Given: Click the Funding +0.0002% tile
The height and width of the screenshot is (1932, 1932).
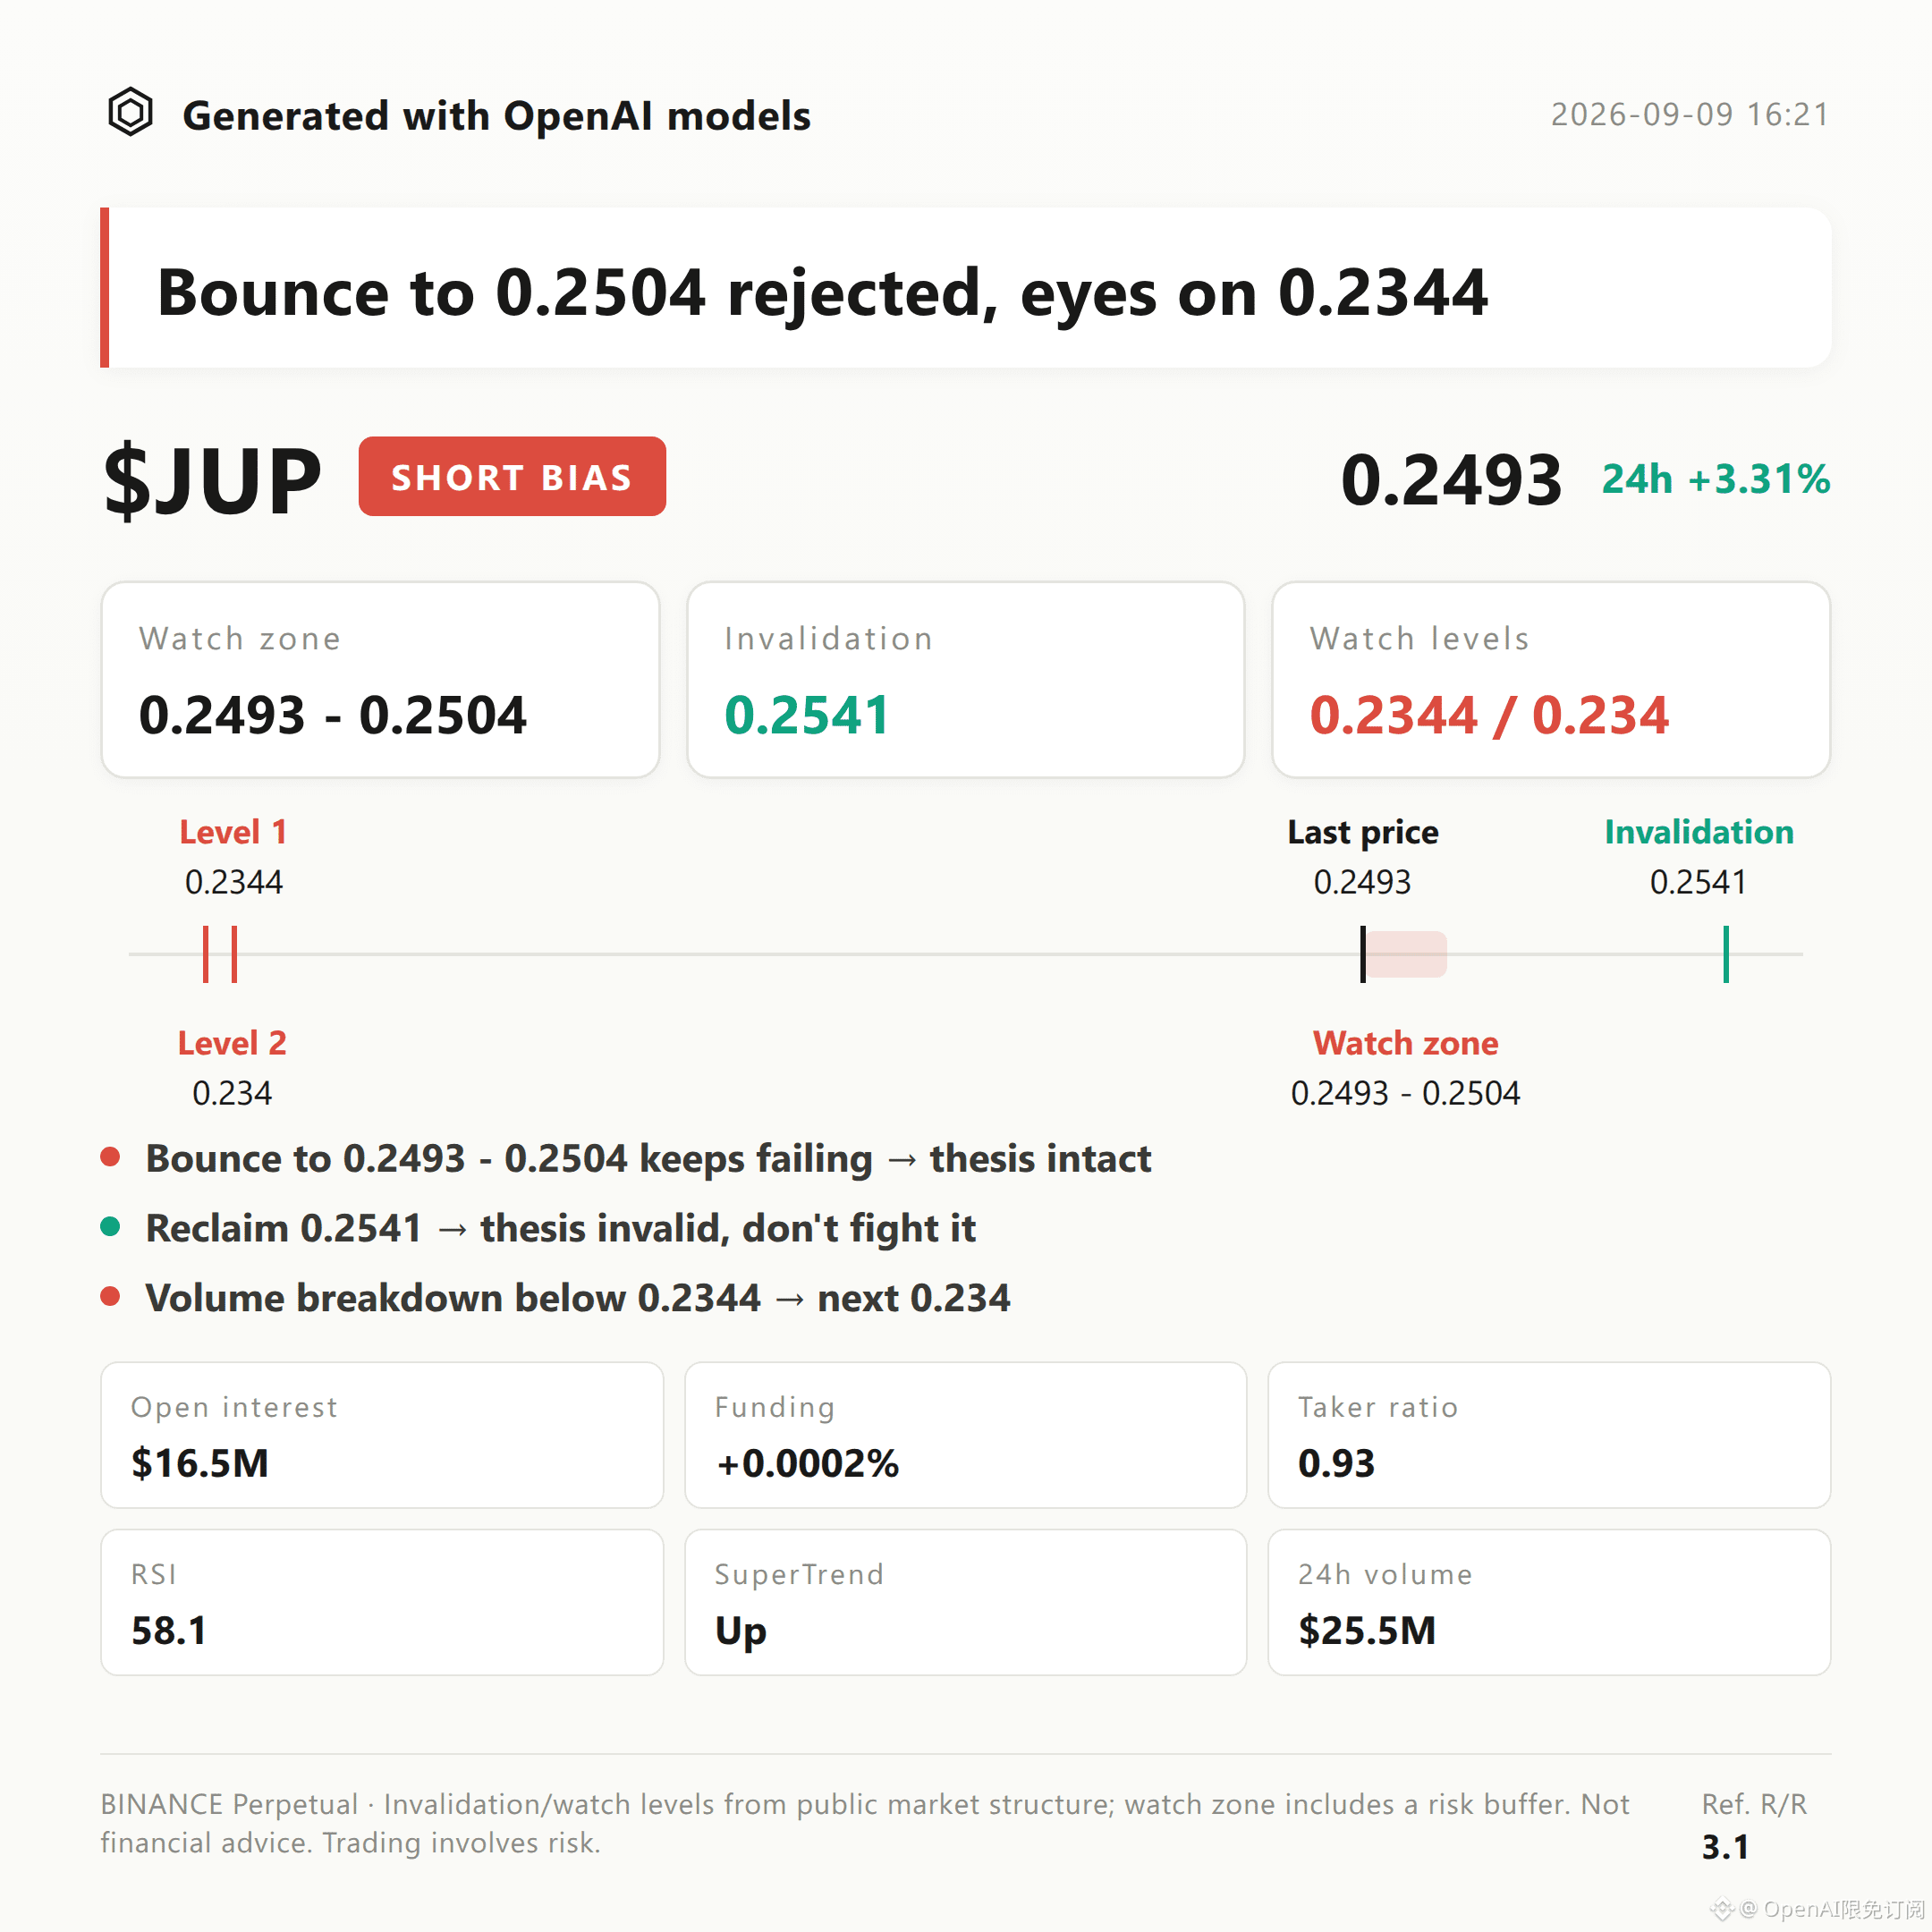Looking at the screenshot, I should [x=965, y=1435].
